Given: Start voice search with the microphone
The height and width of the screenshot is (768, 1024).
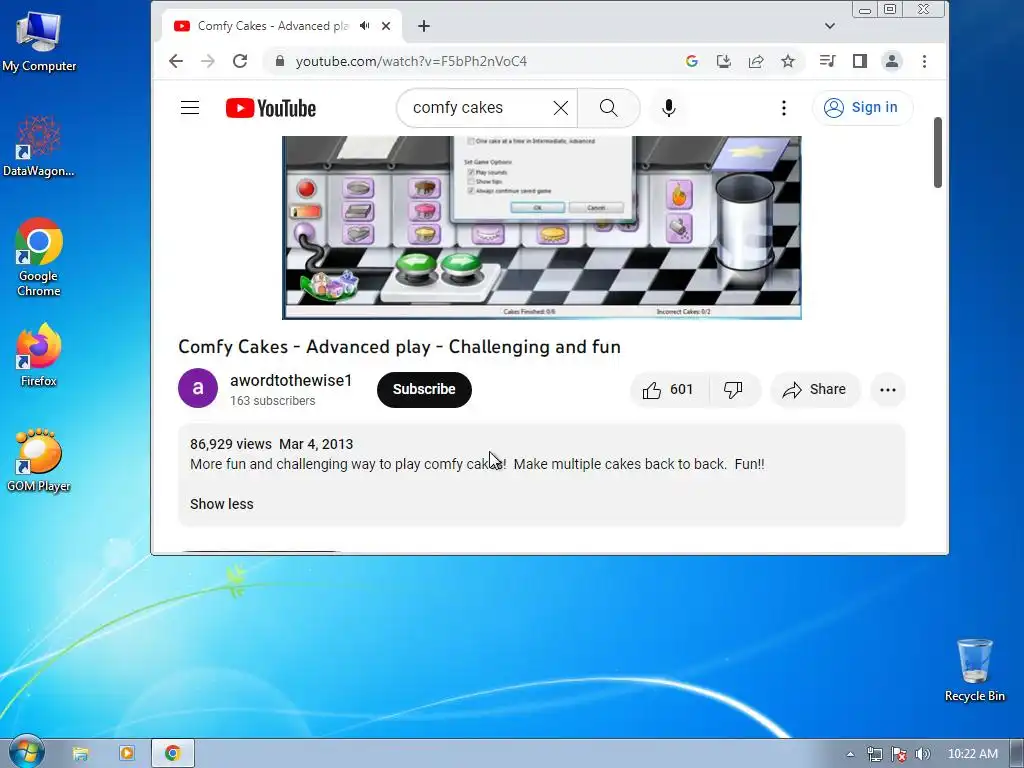Looking at the screenshot, I should [668, 108].
